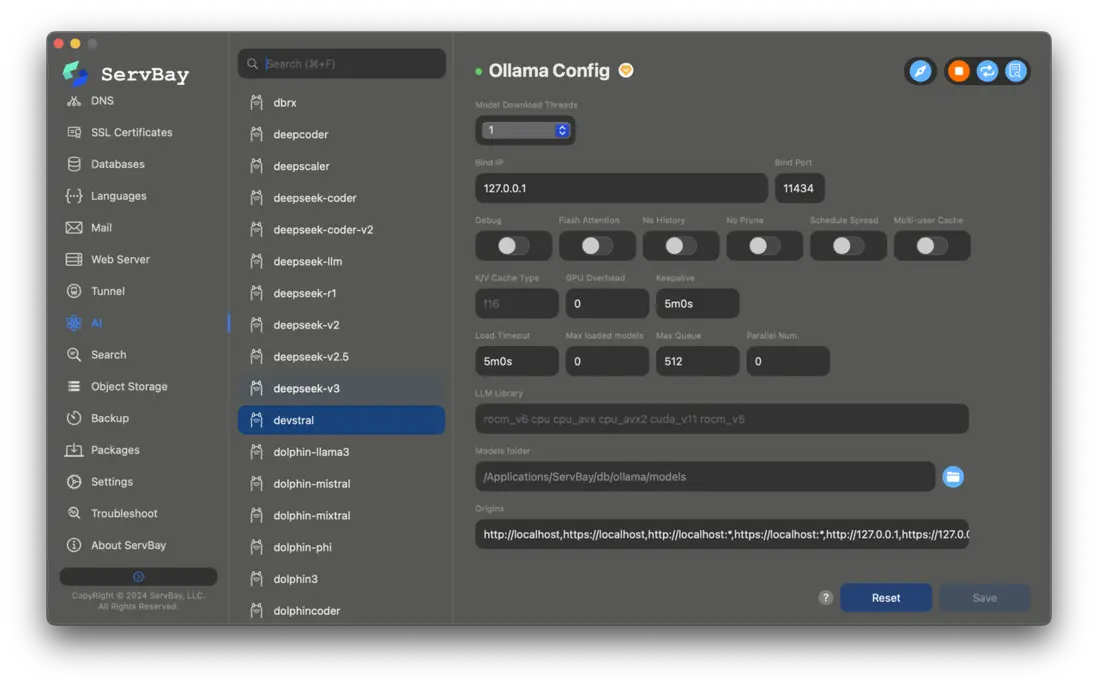
Task: Click the Packages download icon
Action: pos(74,450)
